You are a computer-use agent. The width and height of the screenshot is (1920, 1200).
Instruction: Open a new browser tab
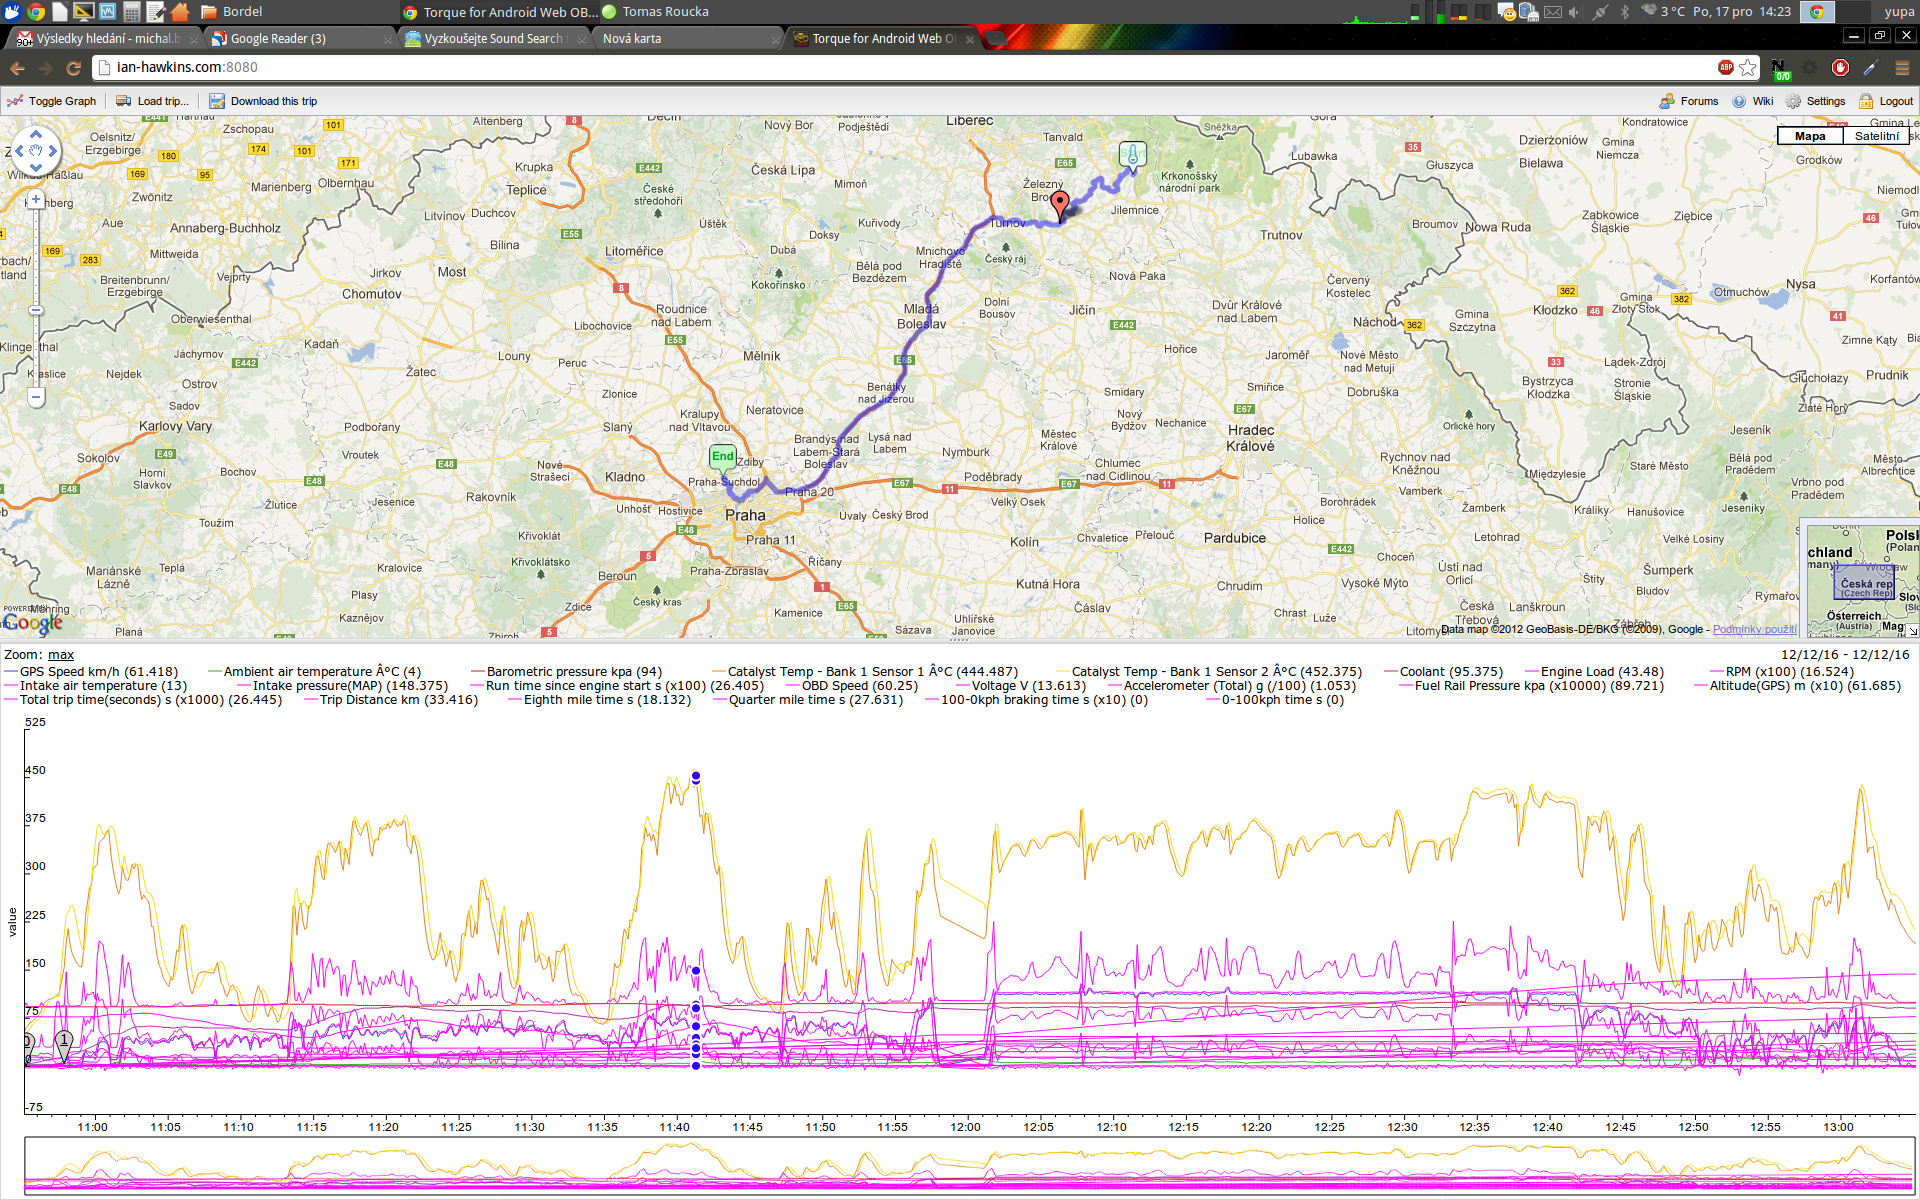996,39
